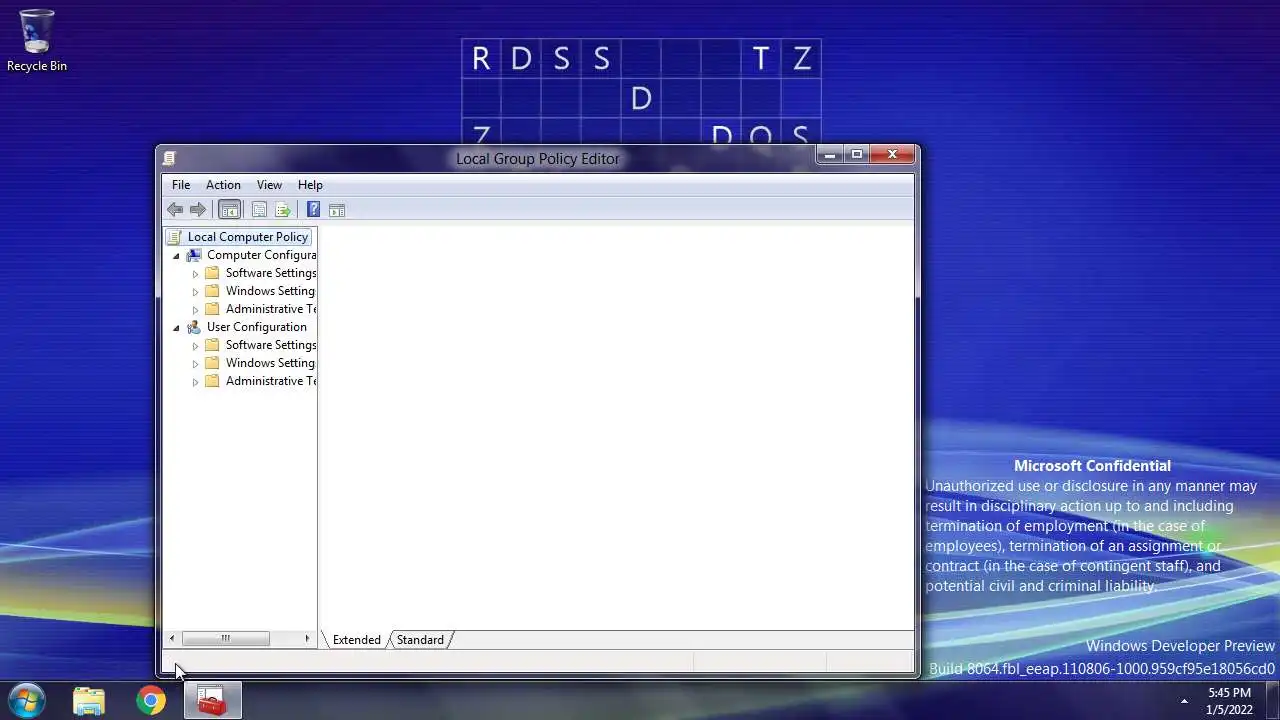Select Administrative Templates label under Computer Configuration

click(271, 309)
